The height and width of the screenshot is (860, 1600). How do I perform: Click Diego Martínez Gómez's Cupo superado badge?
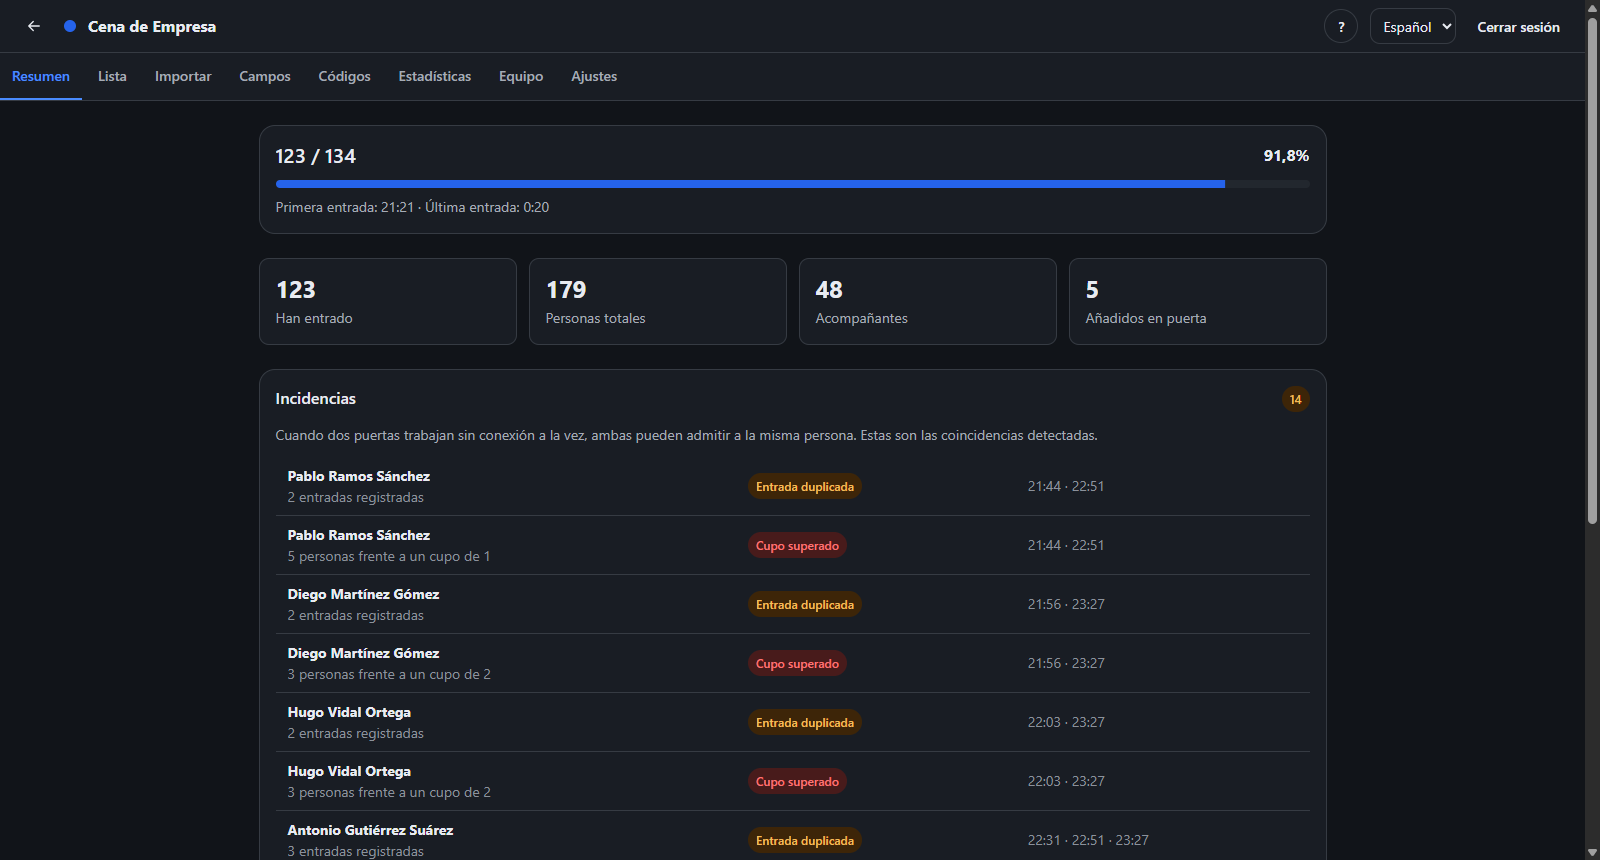pyautogui.click(x=797, y=664)
